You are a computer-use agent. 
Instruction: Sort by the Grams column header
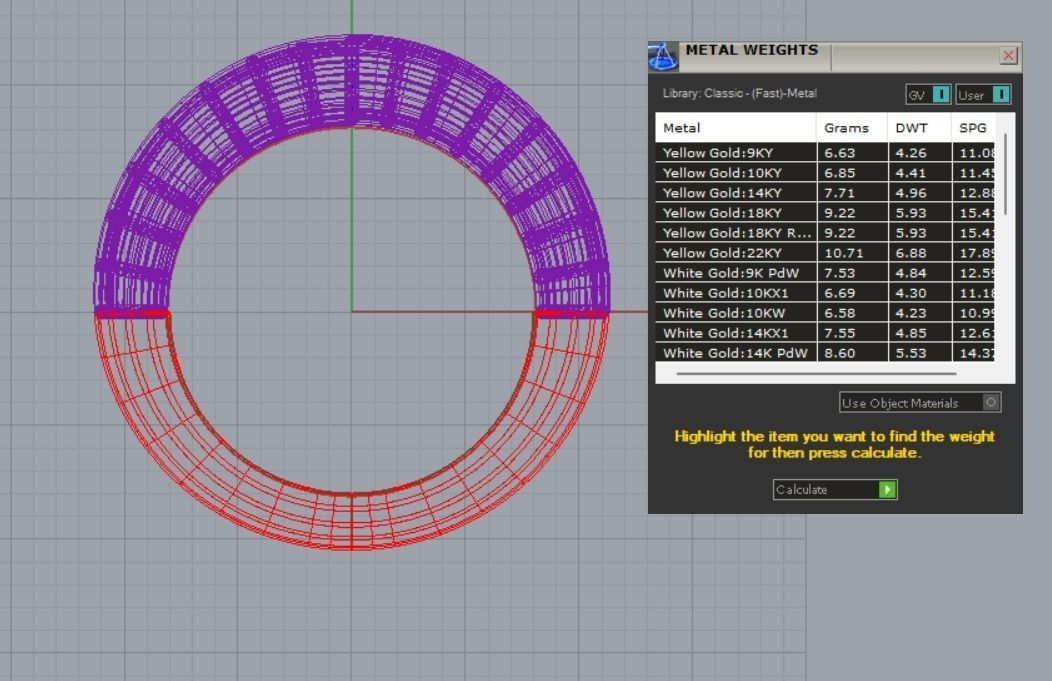point(852,127)
